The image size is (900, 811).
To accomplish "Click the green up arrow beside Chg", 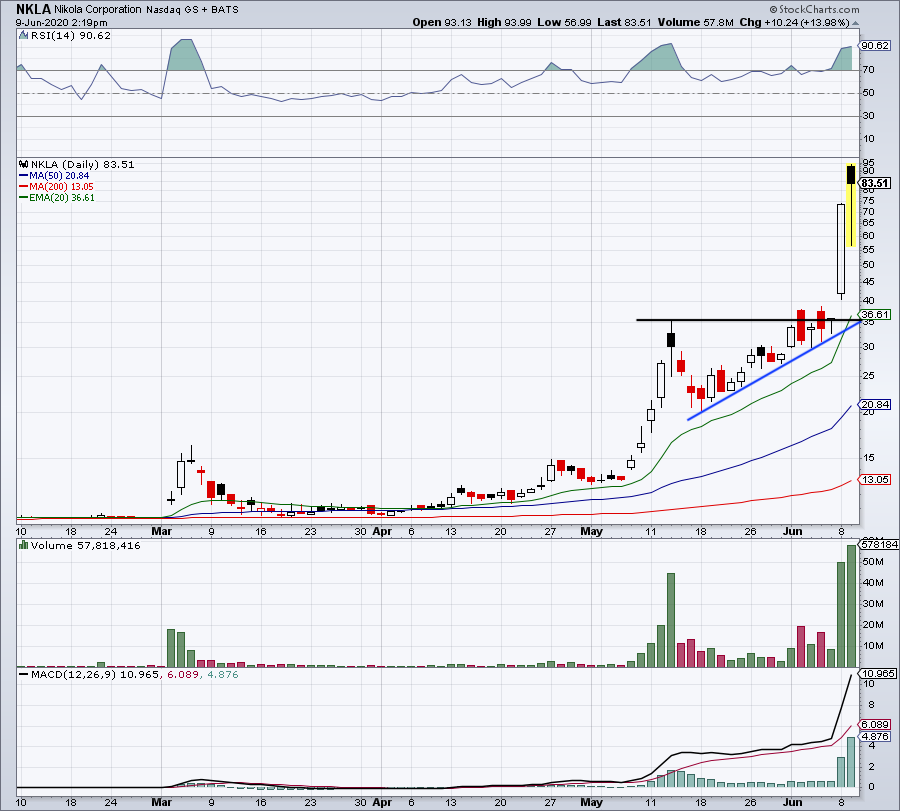I will click(855, 23).
